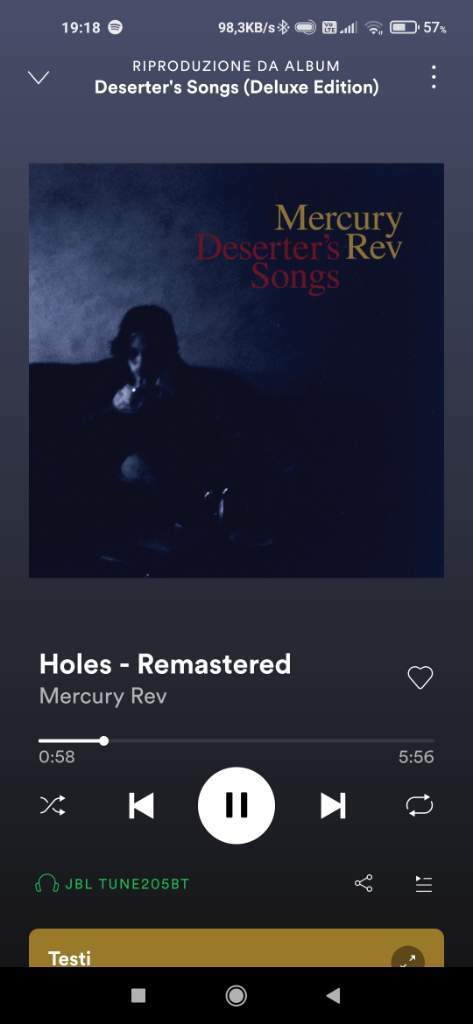Toggle repeat mode
The height and width of the screenshot is (1024, 473).
[419, 805]
